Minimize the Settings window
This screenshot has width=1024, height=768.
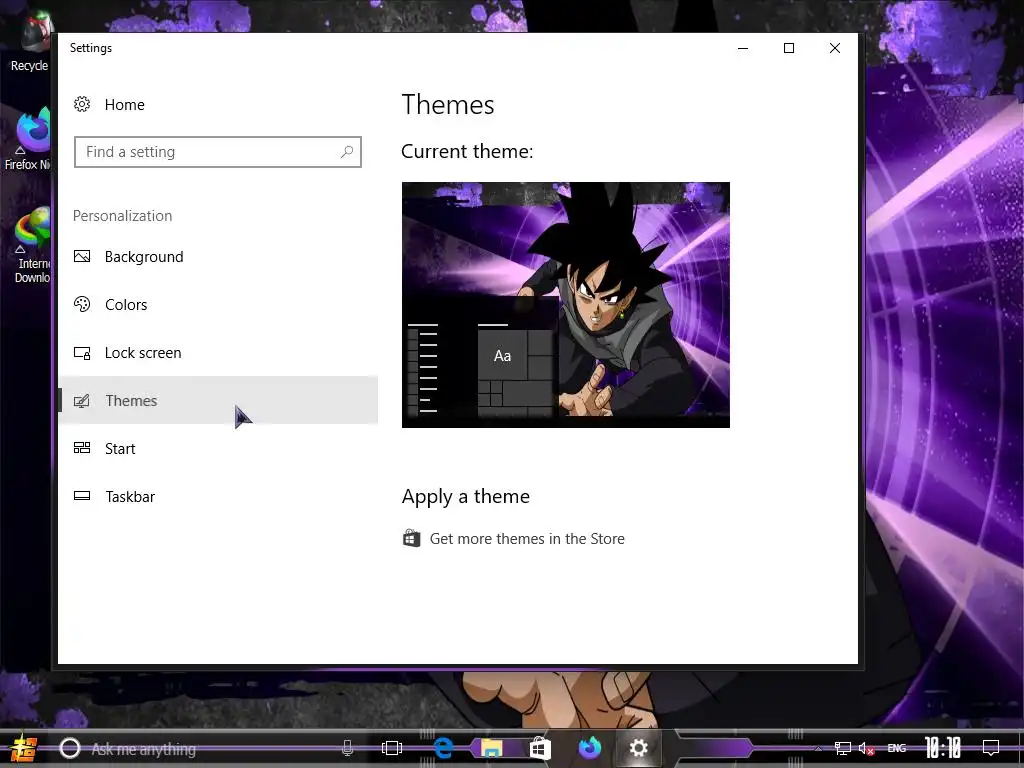[743, 48]
